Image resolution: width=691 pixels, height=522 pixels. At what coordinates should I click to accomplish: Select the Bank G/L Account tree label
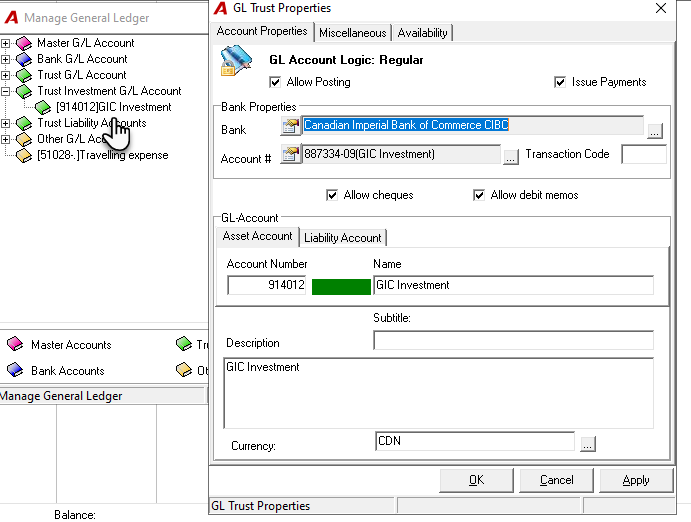click(82, 59)
